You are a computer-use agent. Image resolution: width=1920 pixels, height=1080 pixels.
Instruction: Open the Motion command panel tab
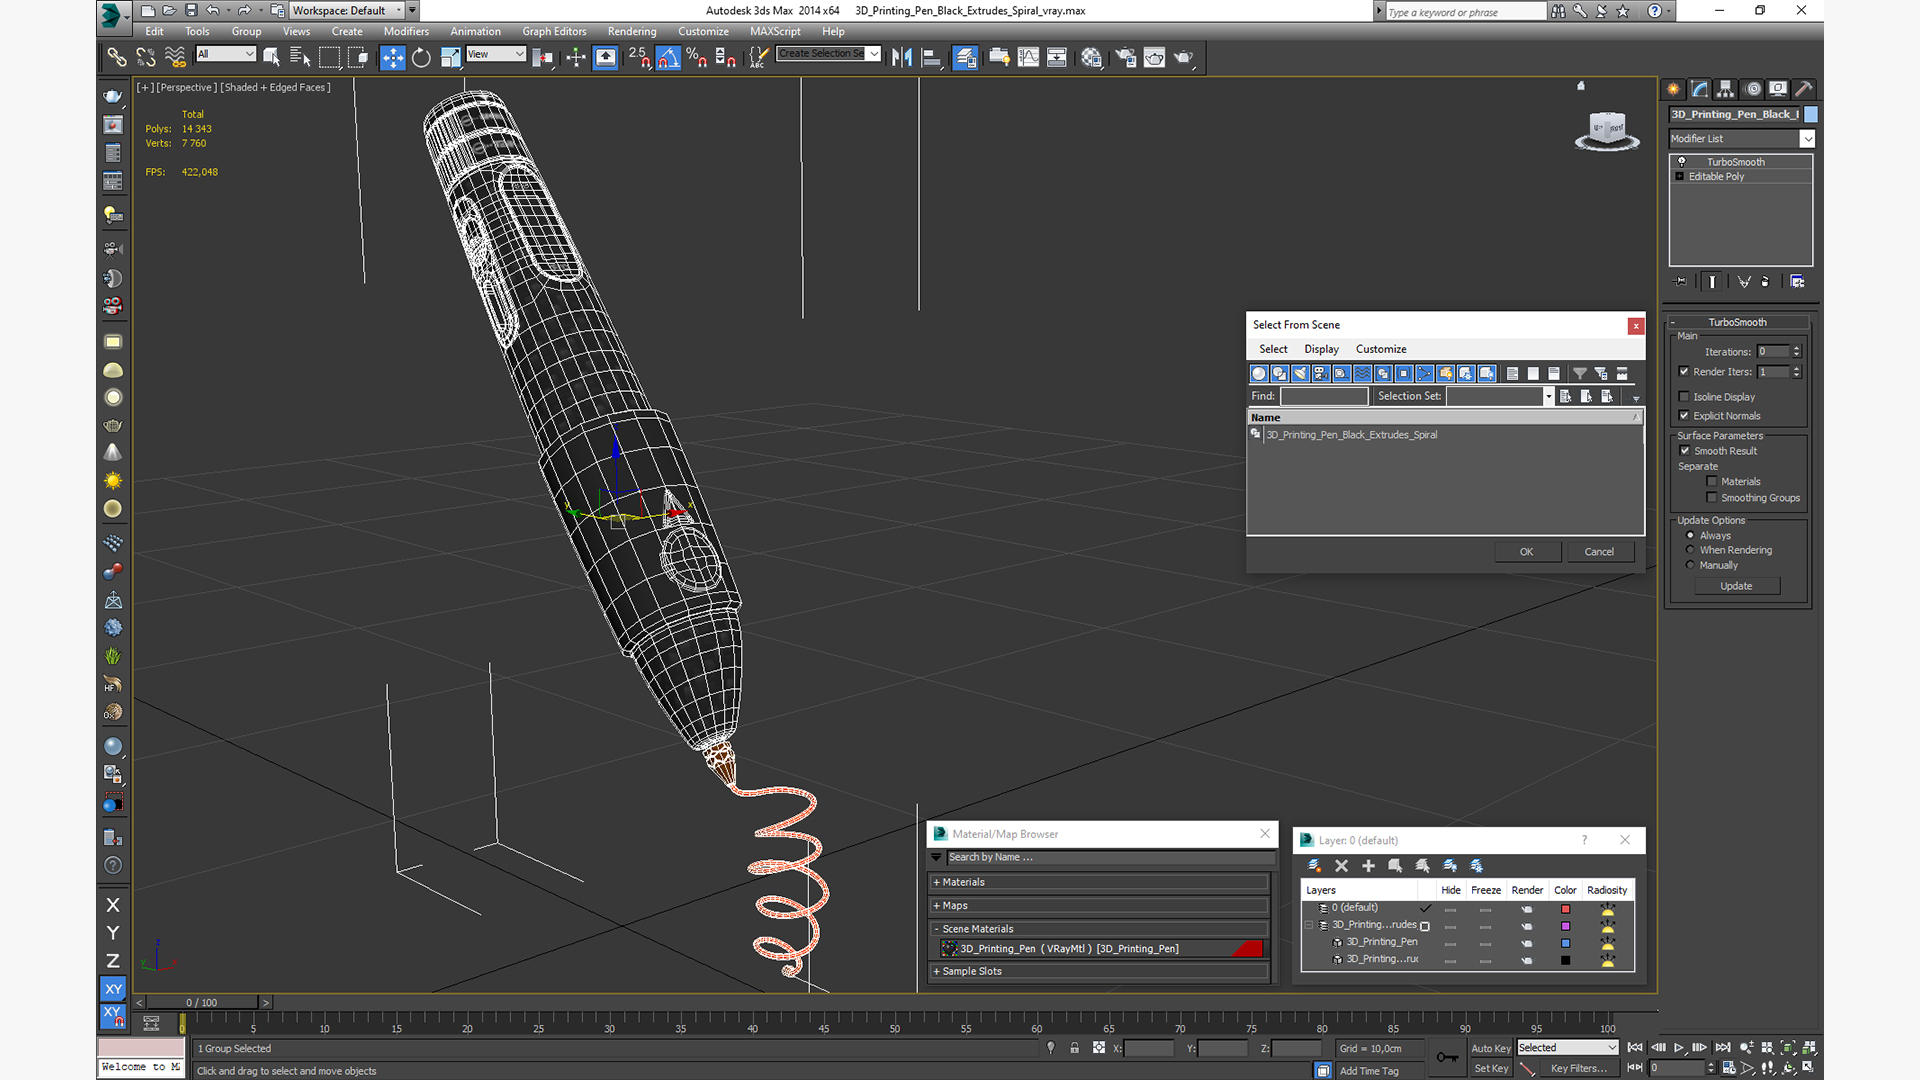(x=1752, y=89)
